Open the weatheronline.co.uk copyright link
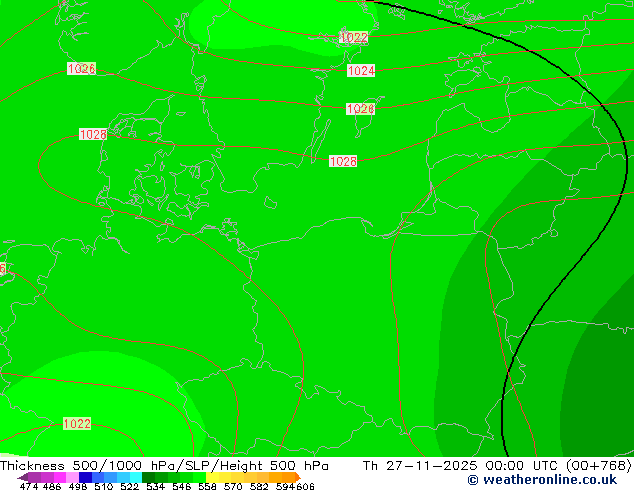 (542, 480)
